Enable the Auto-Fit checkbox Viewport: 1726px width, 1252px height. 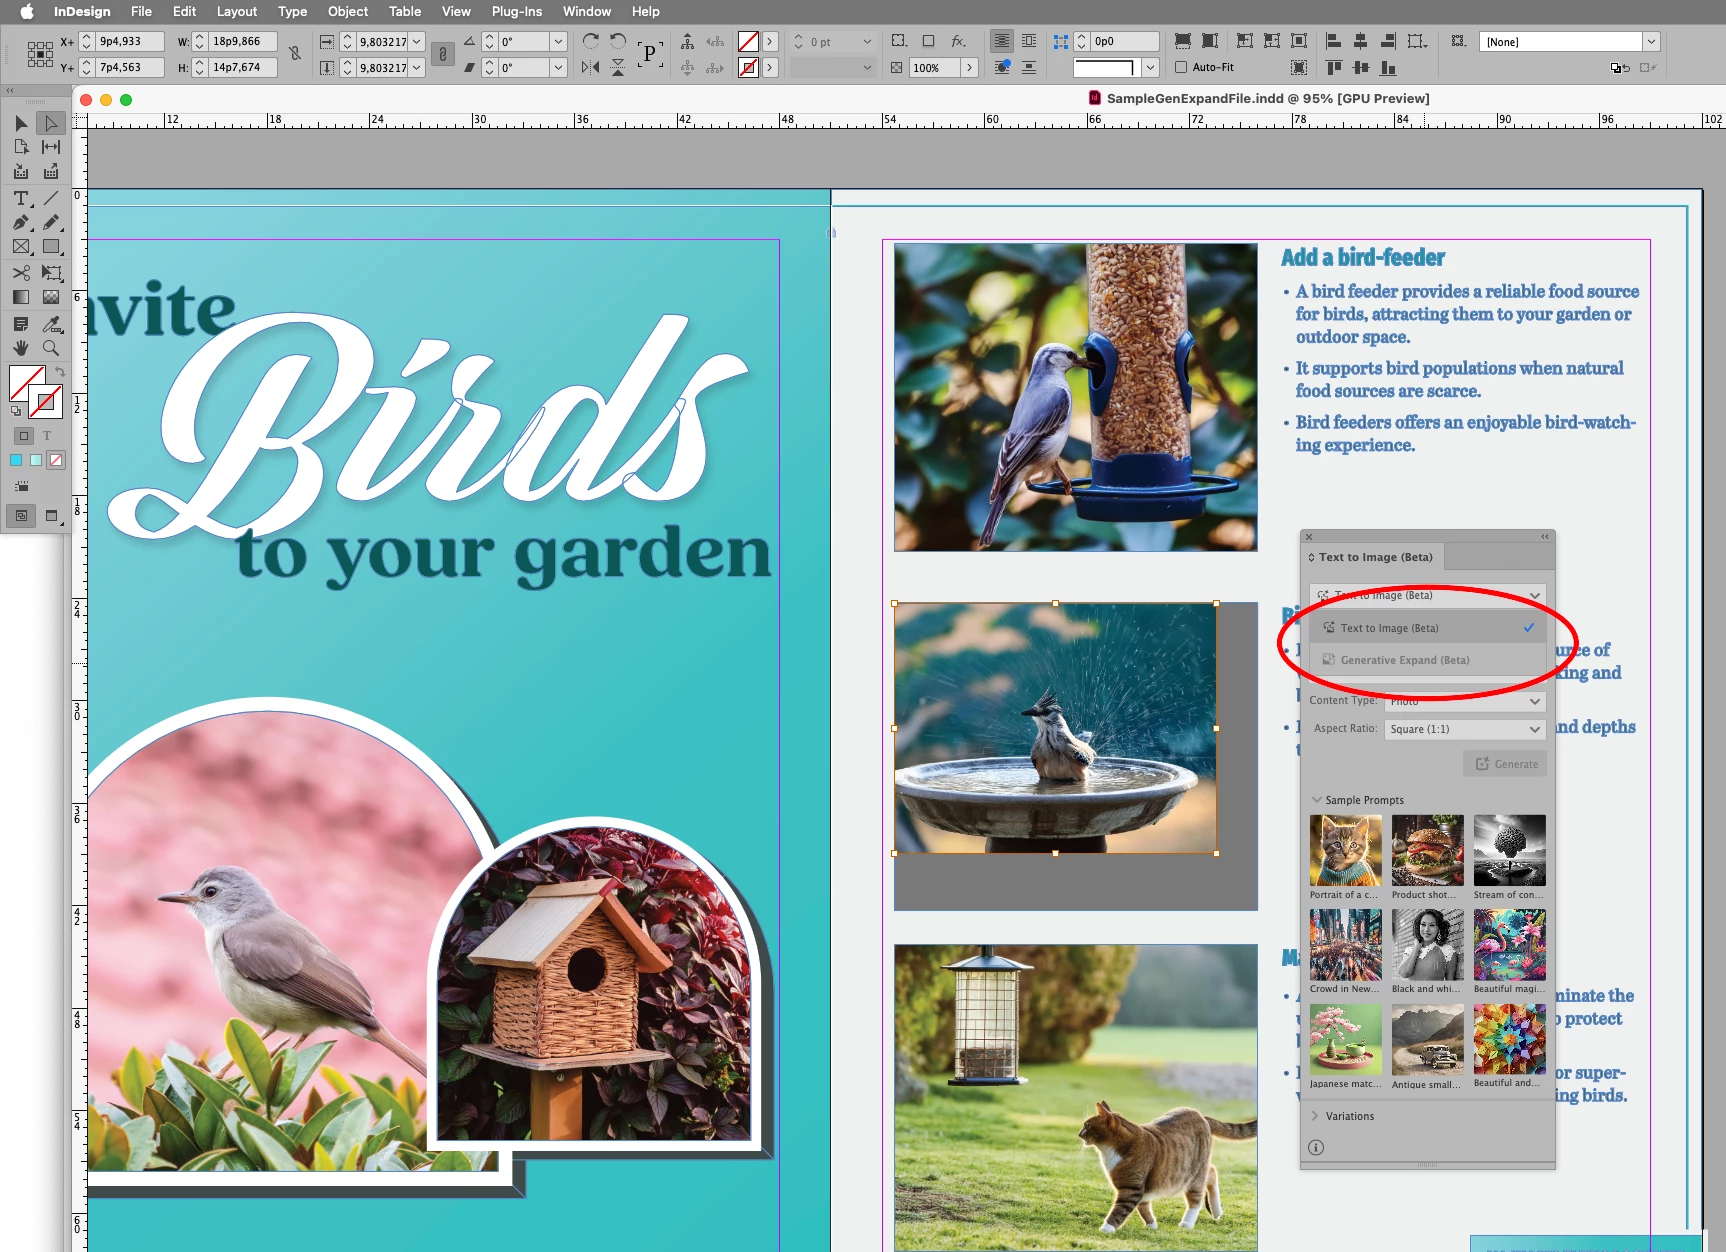(1181, 67)
